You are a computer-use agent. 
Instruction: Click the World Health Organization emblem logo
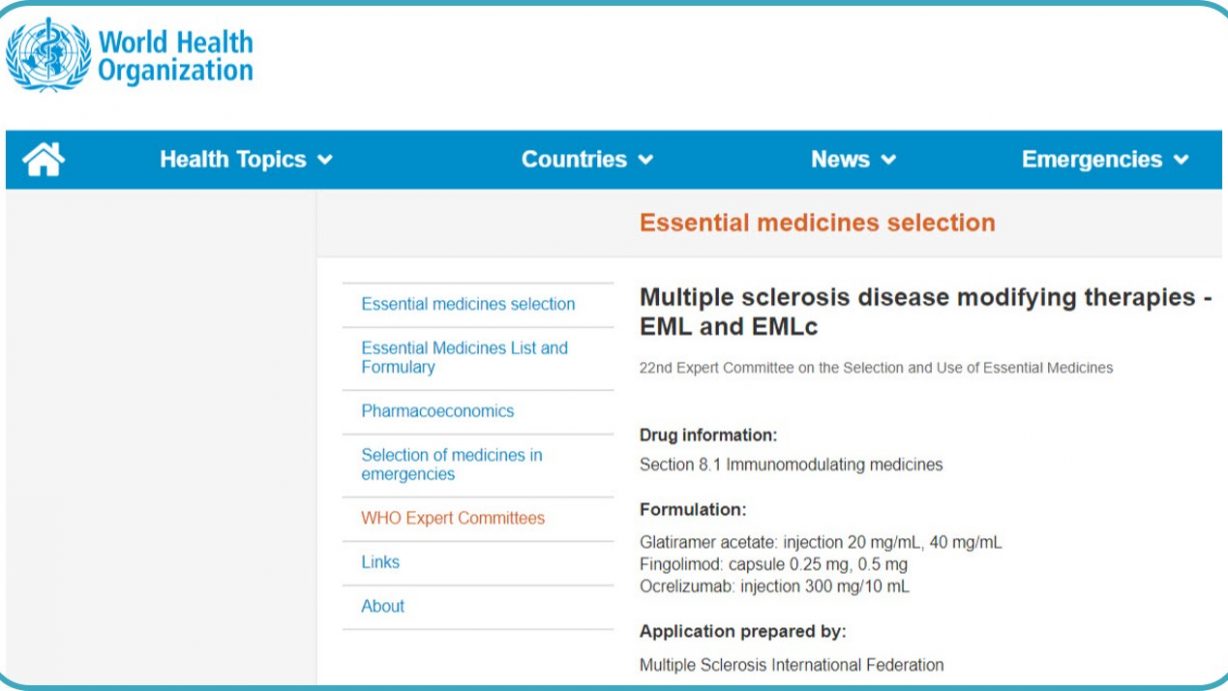pyautogui.click(x=48, y=55)
